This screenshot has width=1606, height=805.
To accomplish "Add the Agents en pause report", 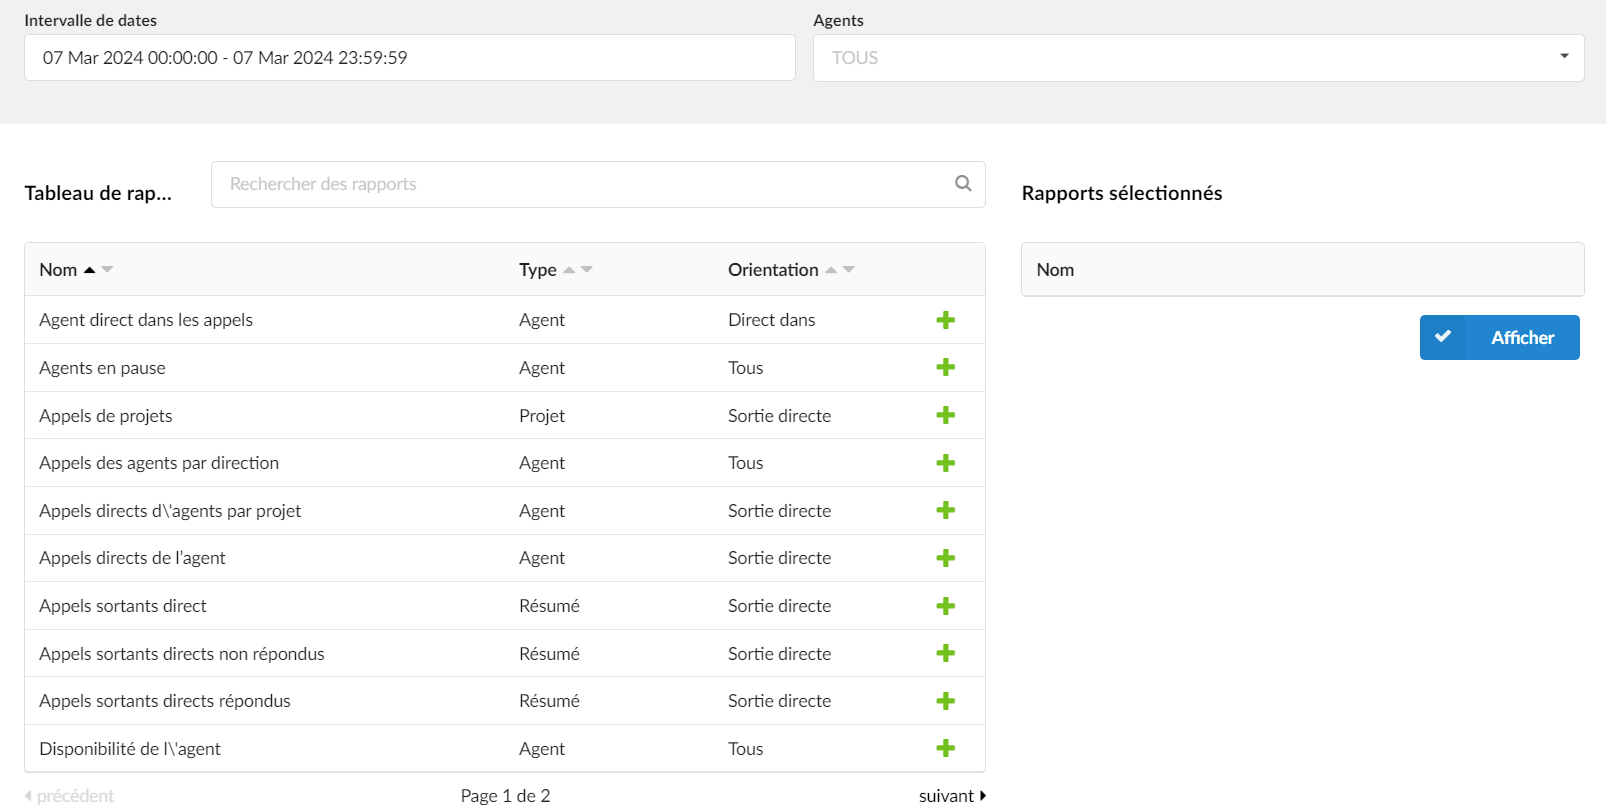I will 945,368.
